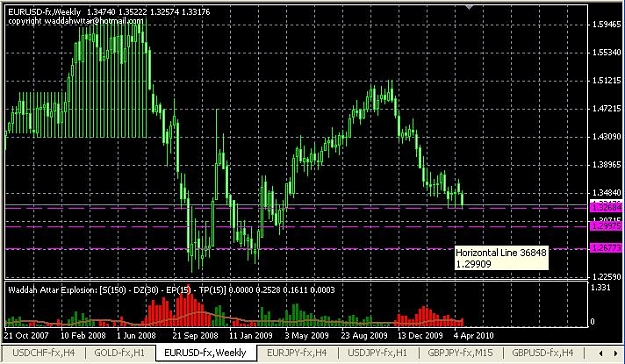This screenshot has height=364, width=625.
Task: Click the magenta 1.26773 price label
Action: [607, 248]
